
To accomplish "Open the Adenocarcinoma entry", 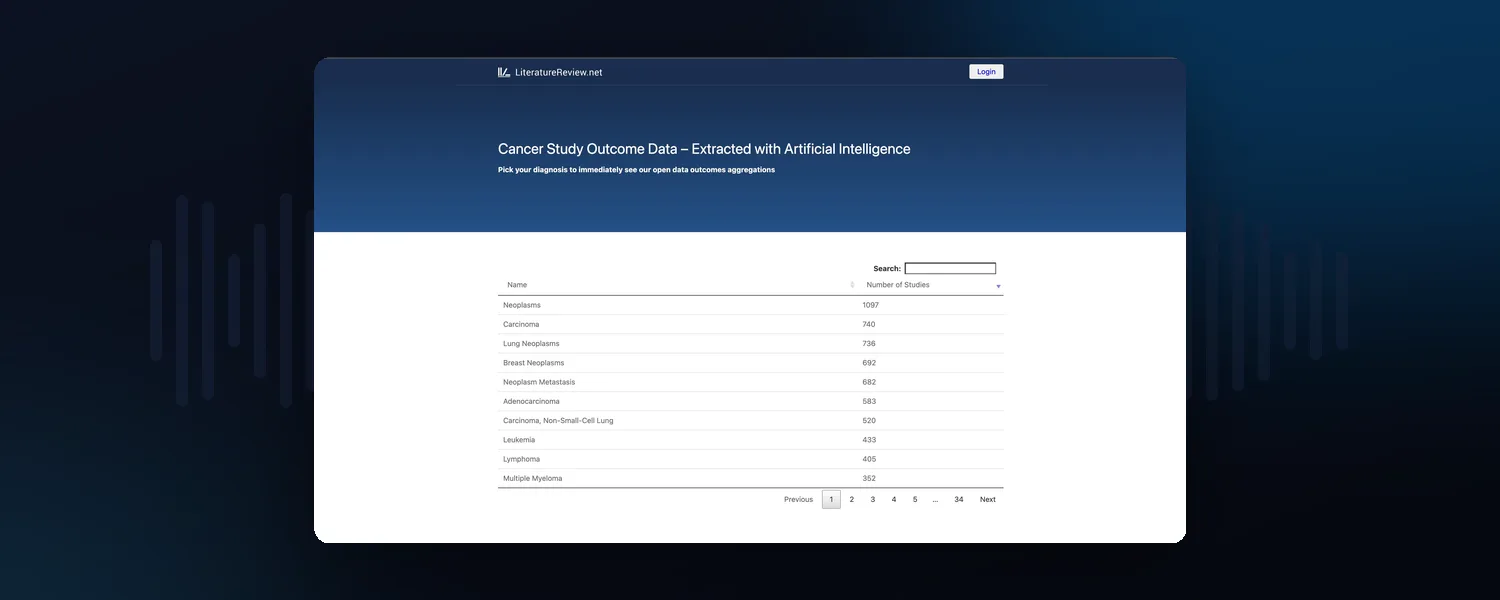I will click(x=751, y=401).
